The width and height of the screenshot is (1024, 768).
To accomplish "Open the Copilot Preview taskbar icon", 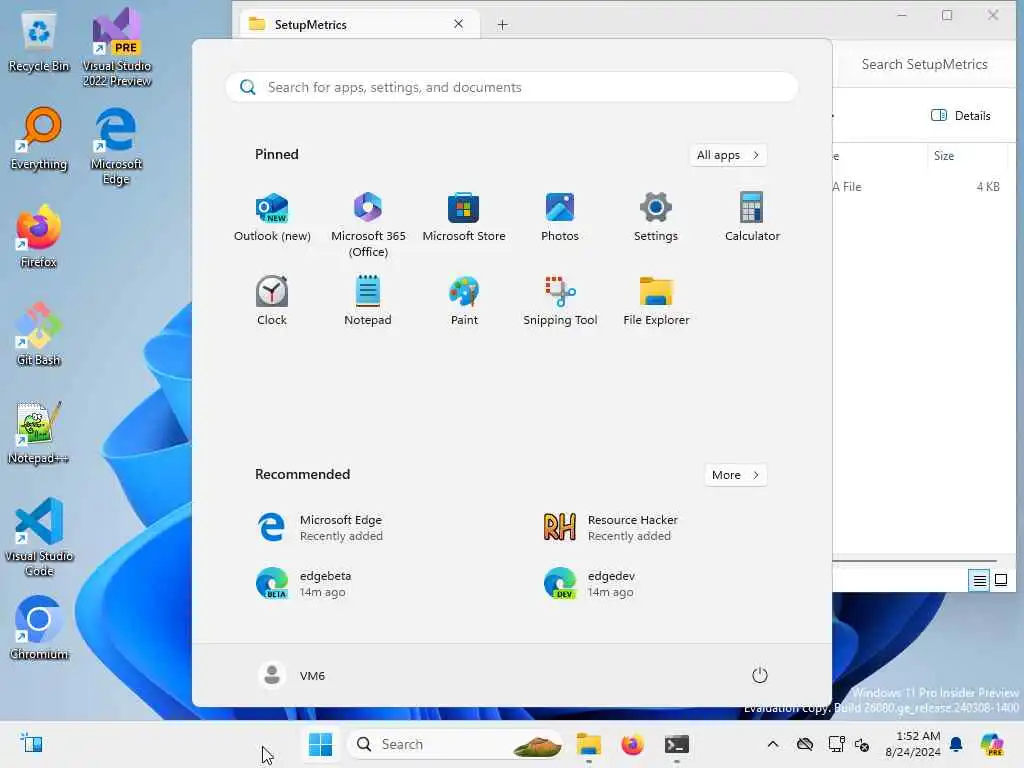I will (x=992, y=744).
